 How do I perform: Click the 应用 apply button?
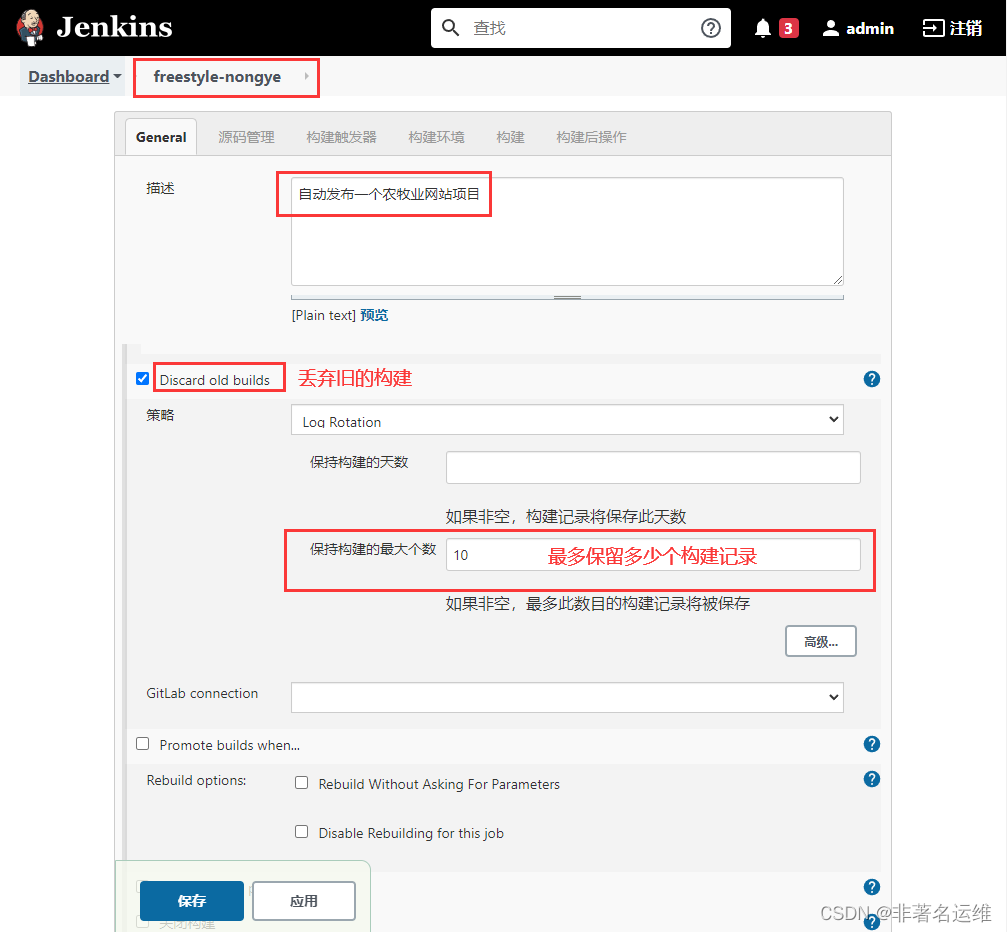point(304,901)
